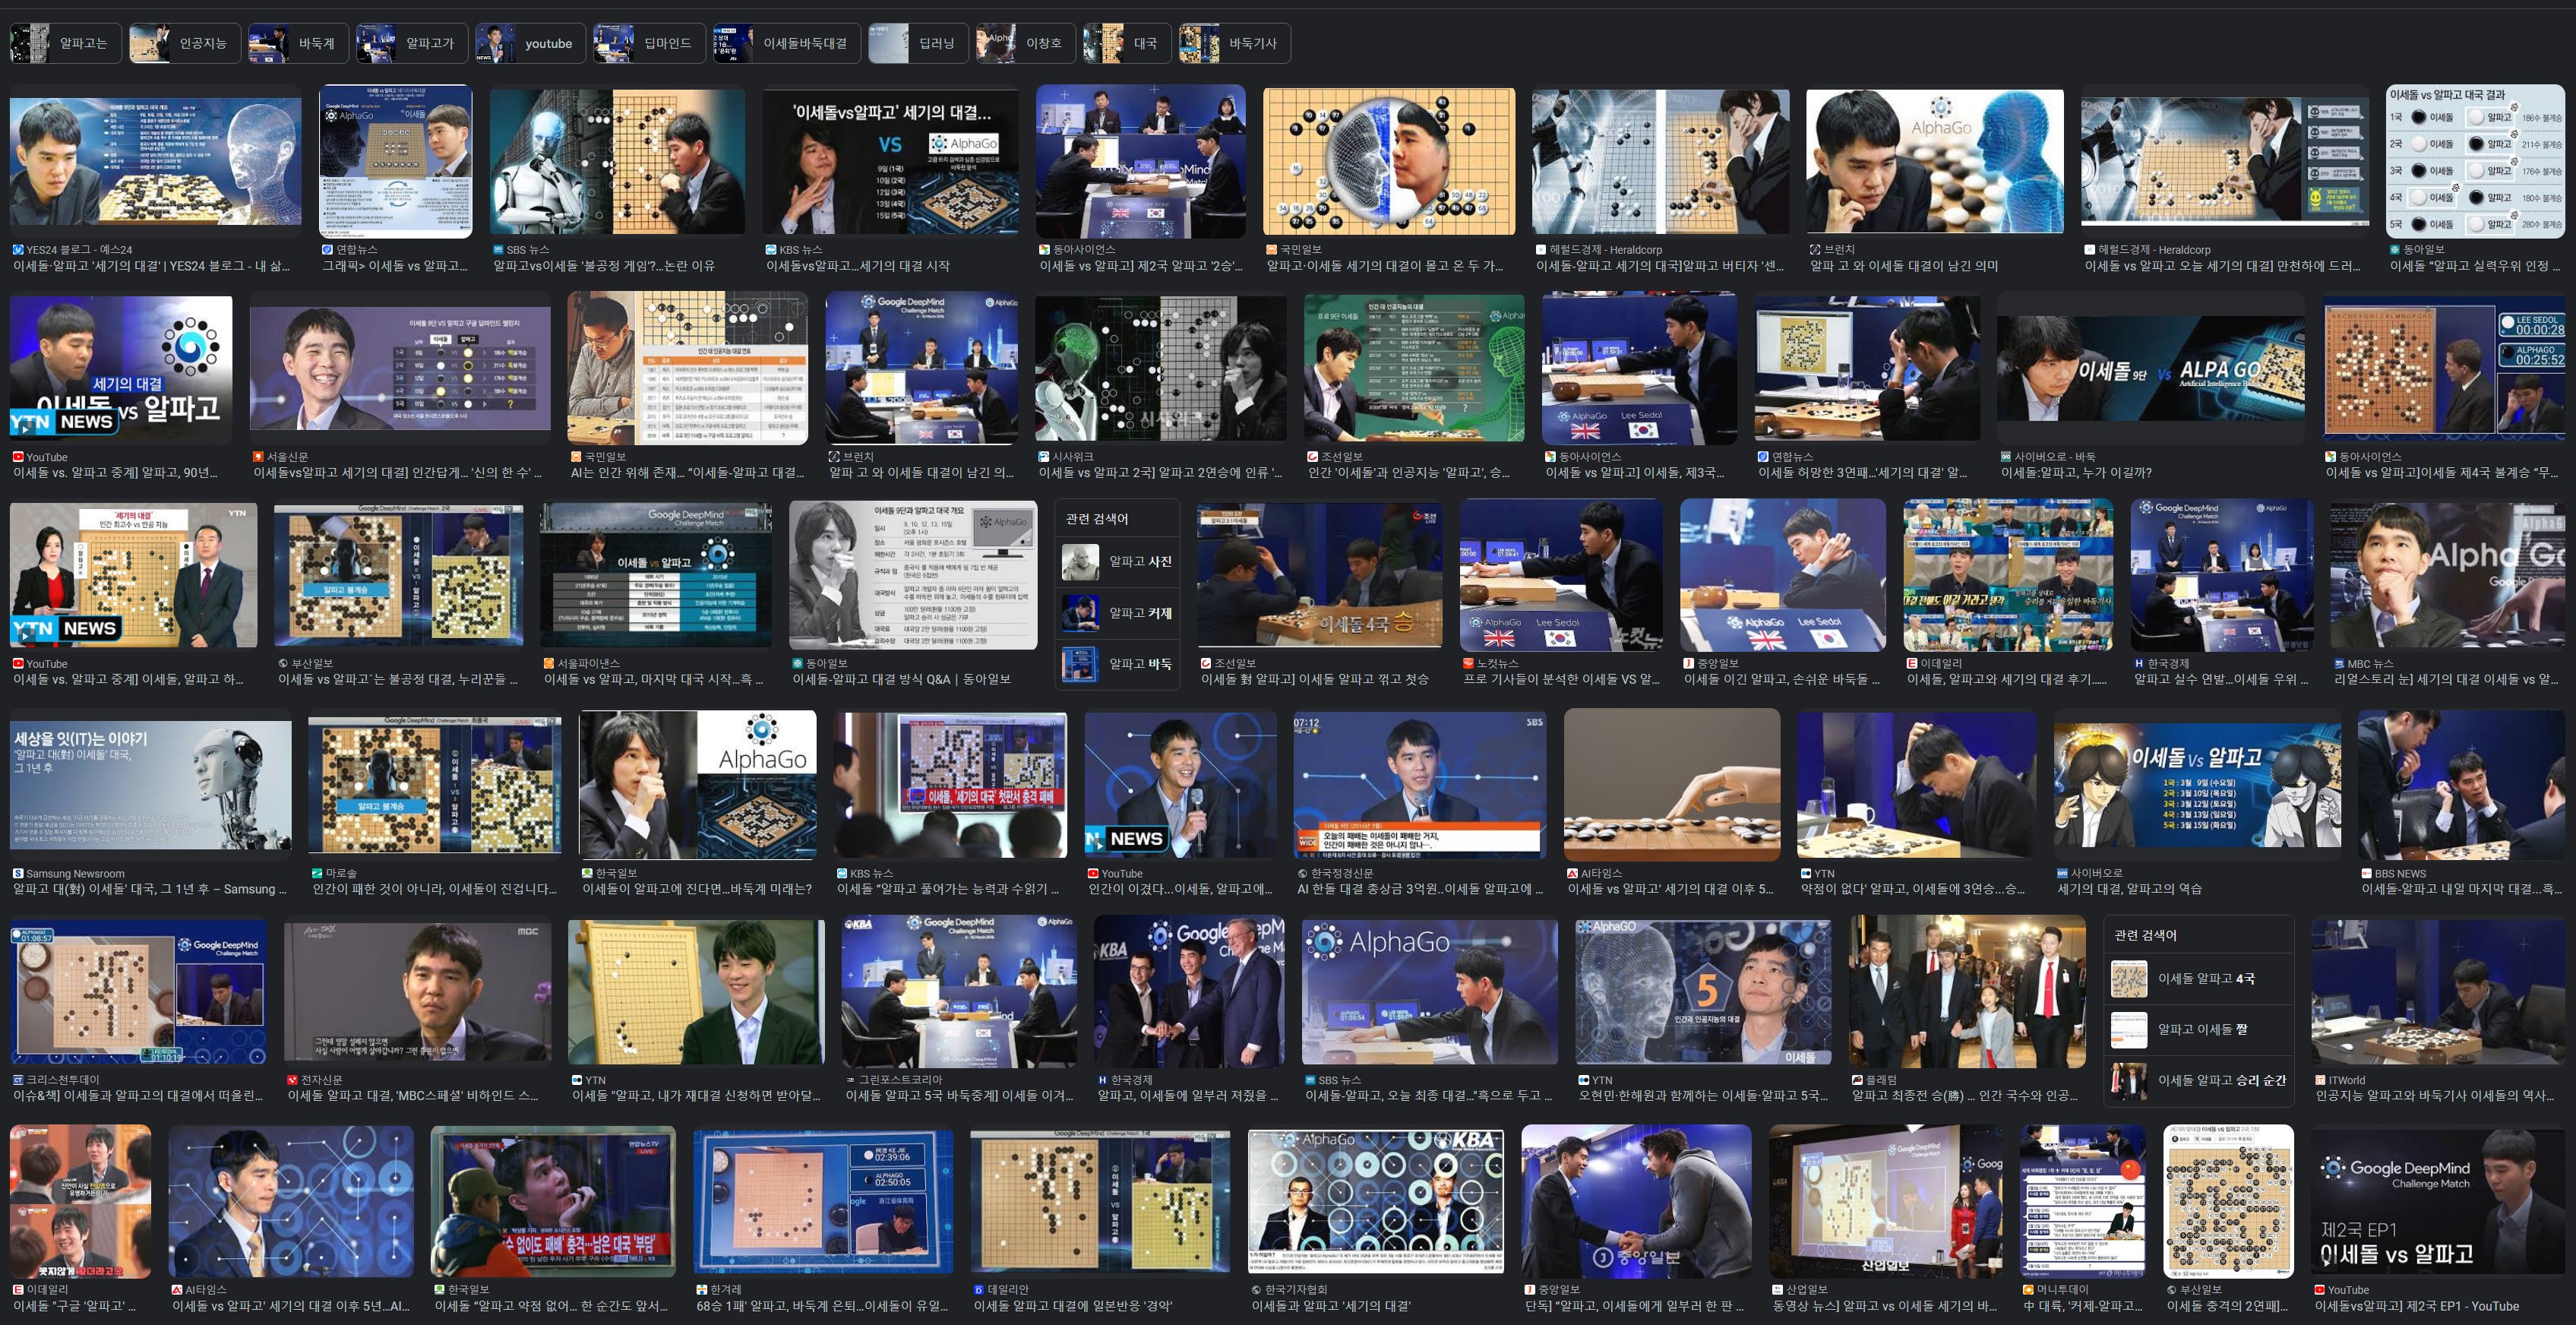
Task: Open title '이세돌:알파고, 누가 이길까?'
Action: pos(2076,473)
